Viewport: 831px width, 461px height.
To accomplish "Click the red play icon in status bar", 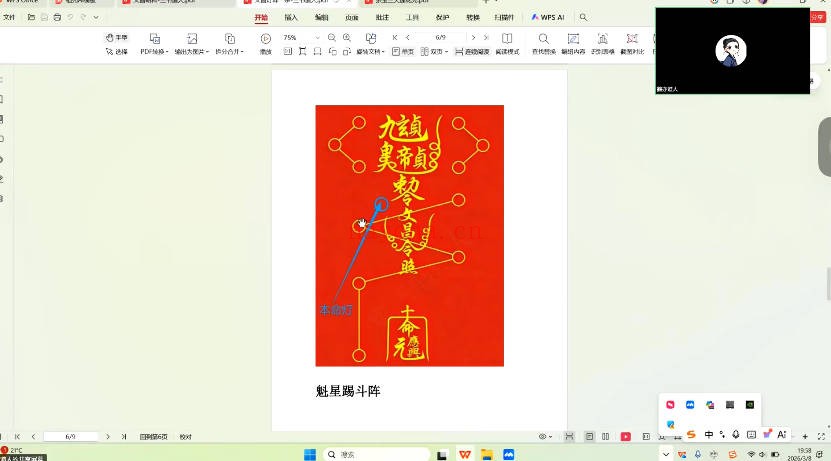I will pyautogui.click(x=626, y=437).
